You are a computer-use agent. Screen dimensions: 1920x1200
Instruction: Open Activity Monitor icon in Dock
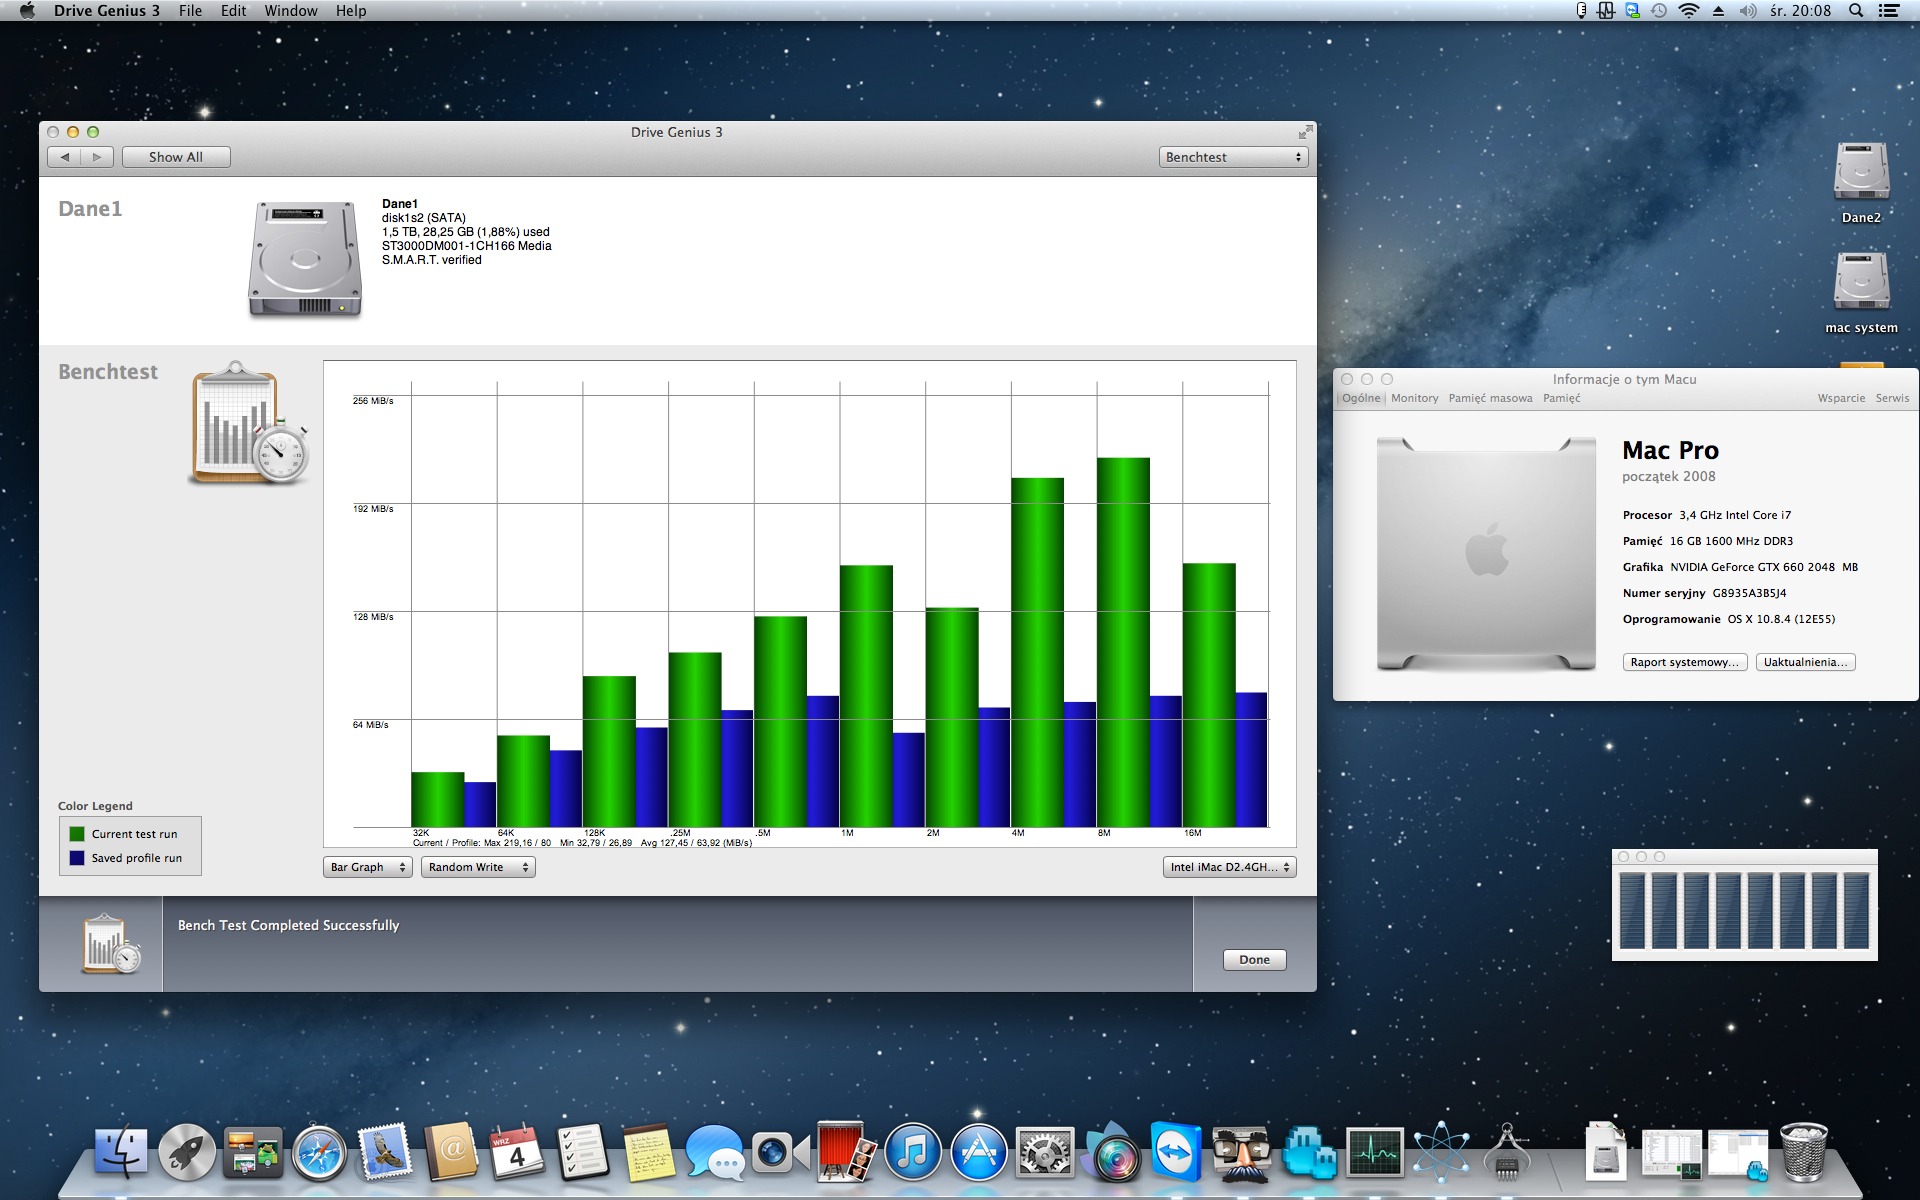click(1375, 1152)
